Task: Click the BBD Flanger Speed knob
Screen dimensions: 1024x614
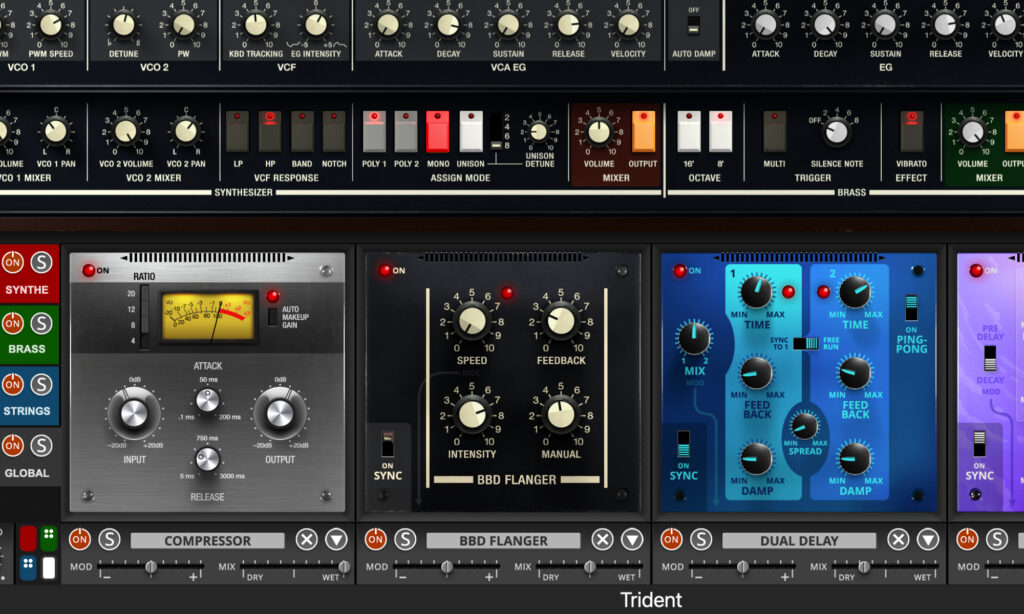Action: point(471,321)
